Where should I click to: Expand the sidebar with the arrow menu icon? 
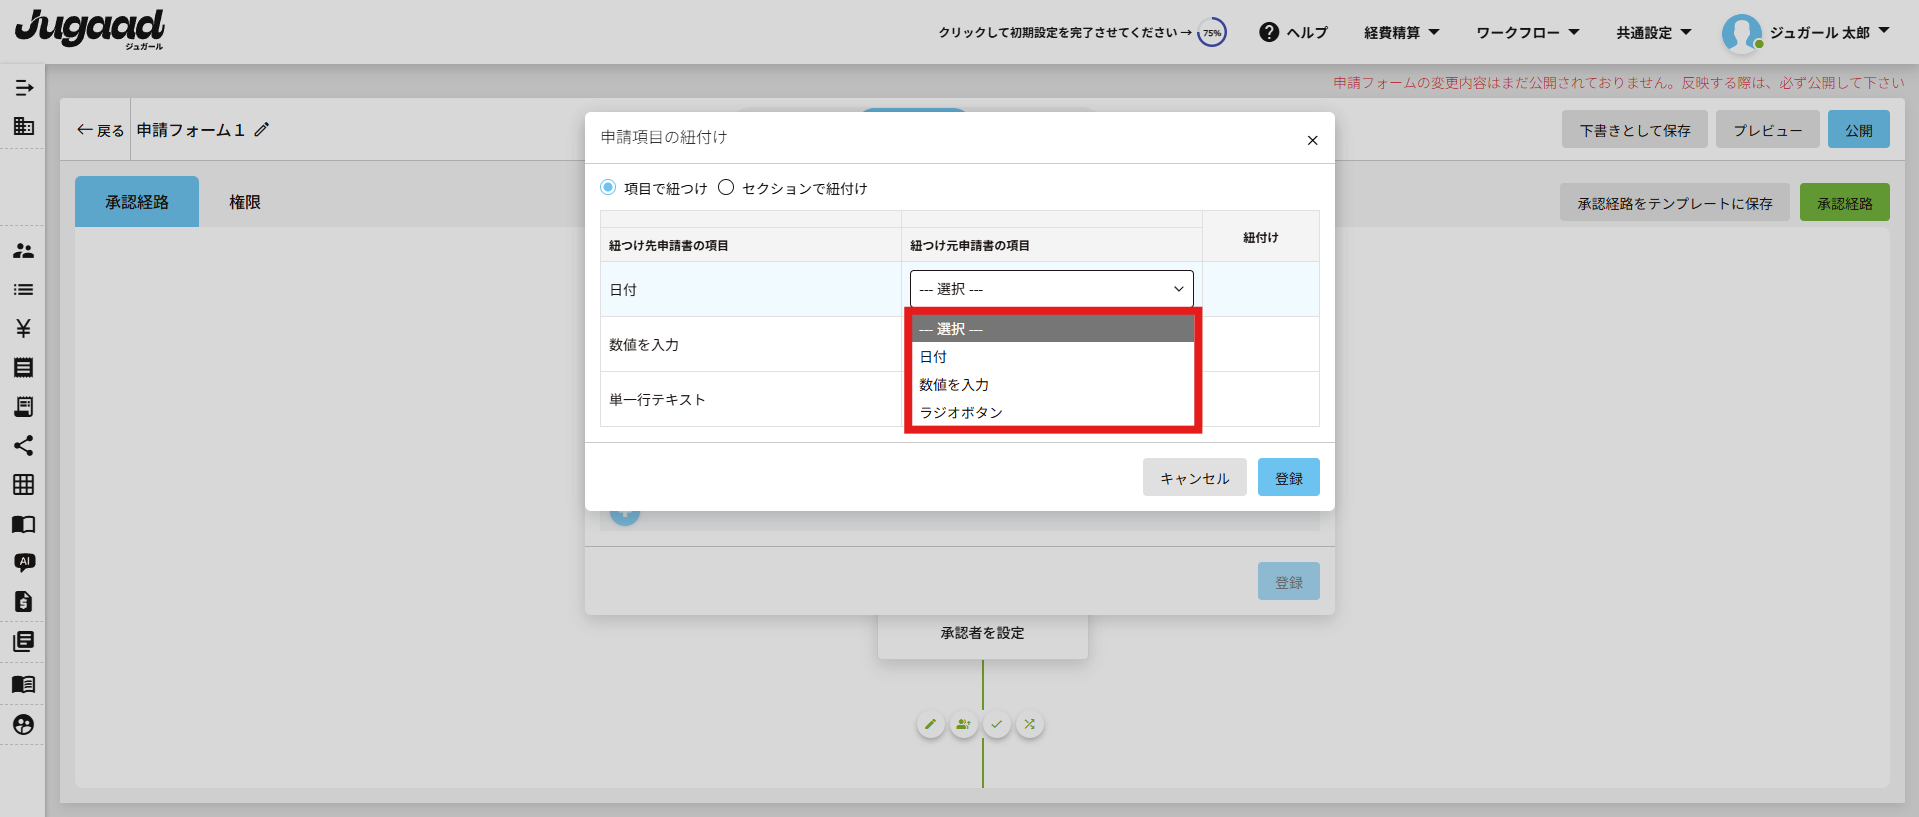(x=24, y=88)
